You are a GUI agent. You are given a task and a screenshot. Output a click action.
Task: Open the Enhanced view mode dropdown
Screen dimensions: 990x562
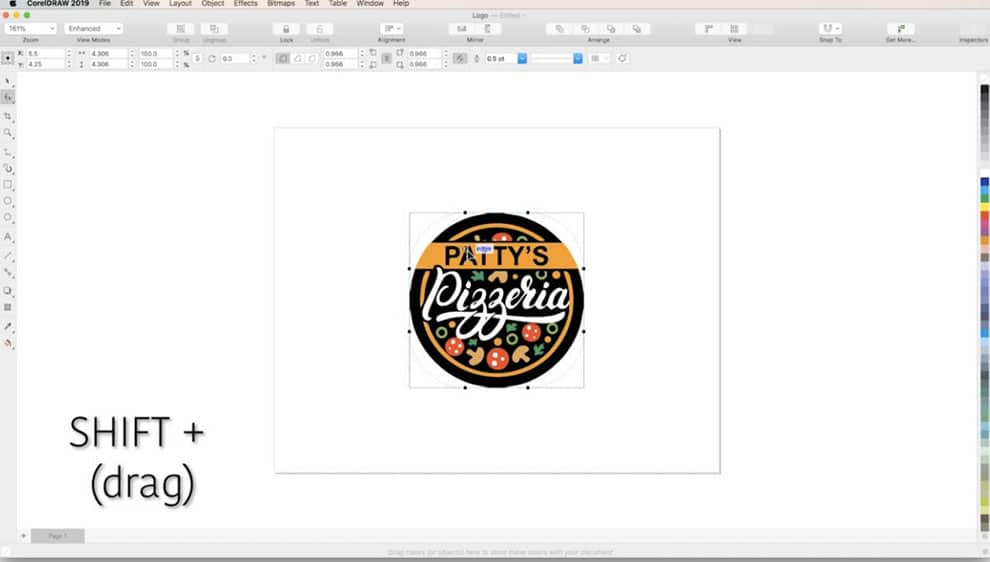(93, 28)
